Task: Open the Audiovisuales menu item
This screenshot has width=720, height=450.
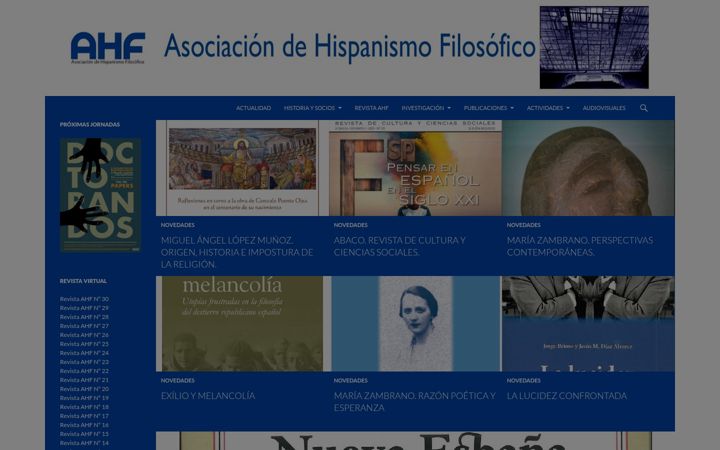Action: (604, 108)
